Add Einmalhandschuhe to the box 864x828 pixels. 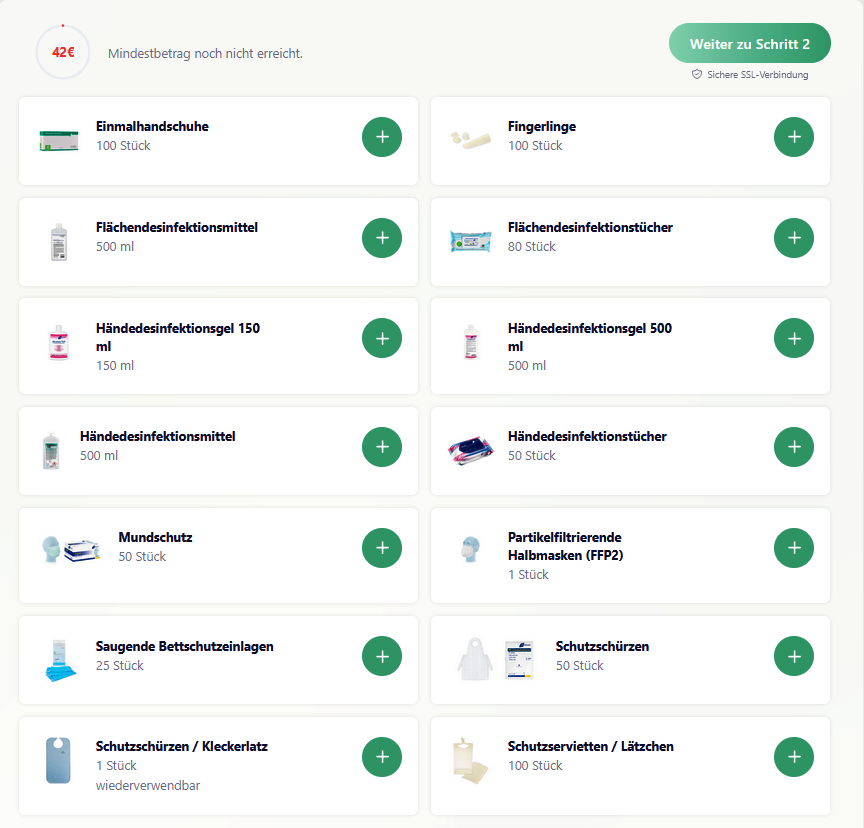click(x=381, y=137)
